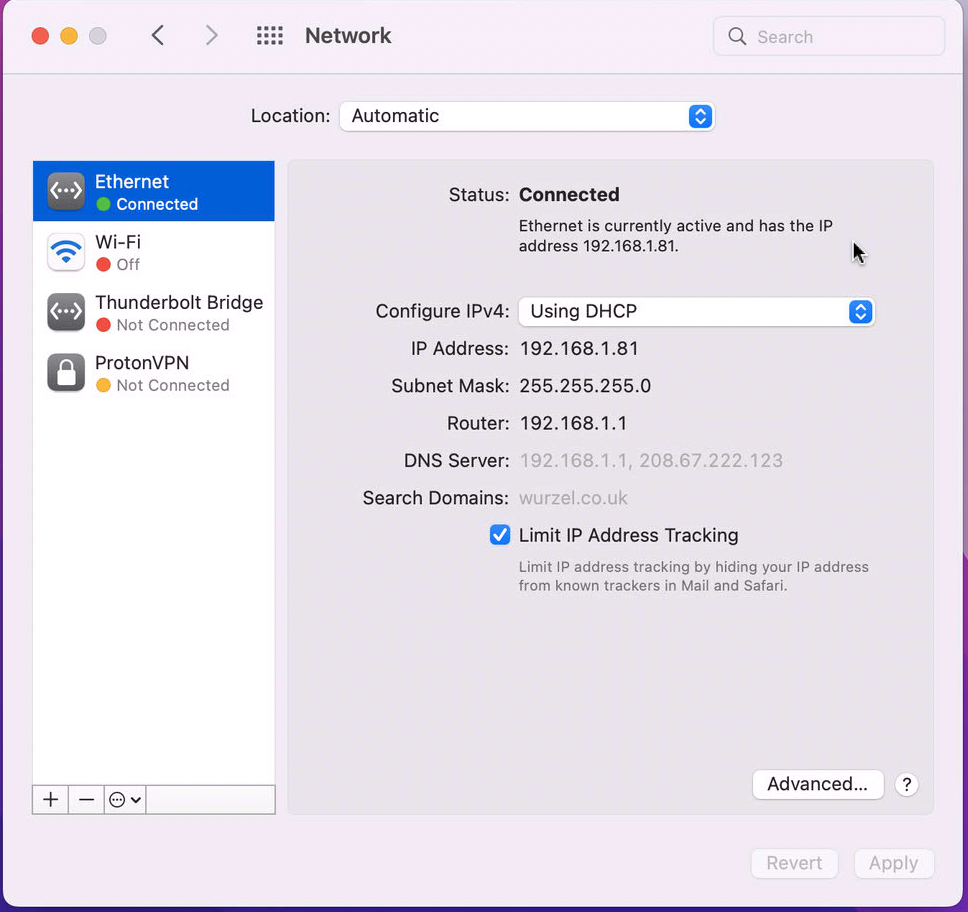Disable Limit IP Address Tracking checkbox
Screen dimensions: 968x912
[x=500, y=535]
